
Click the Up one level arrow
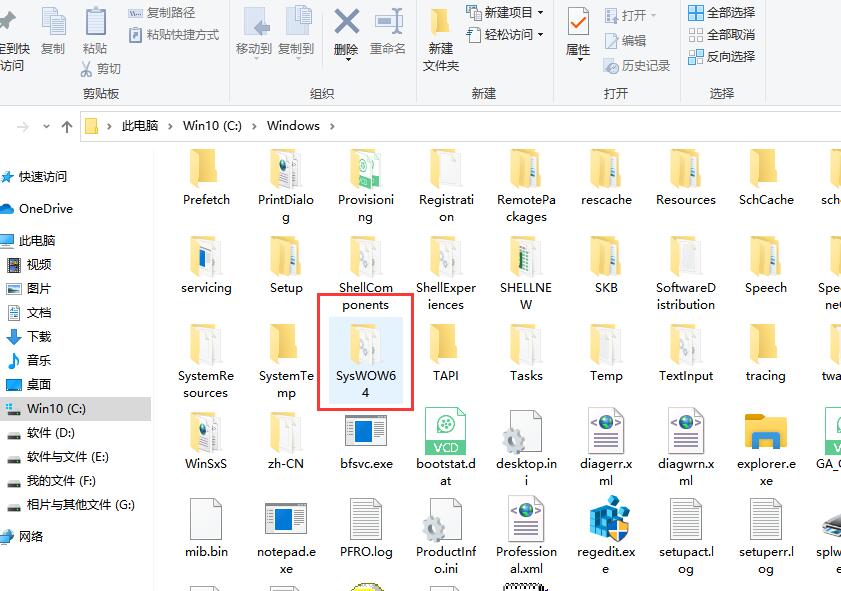click(67, 127)
